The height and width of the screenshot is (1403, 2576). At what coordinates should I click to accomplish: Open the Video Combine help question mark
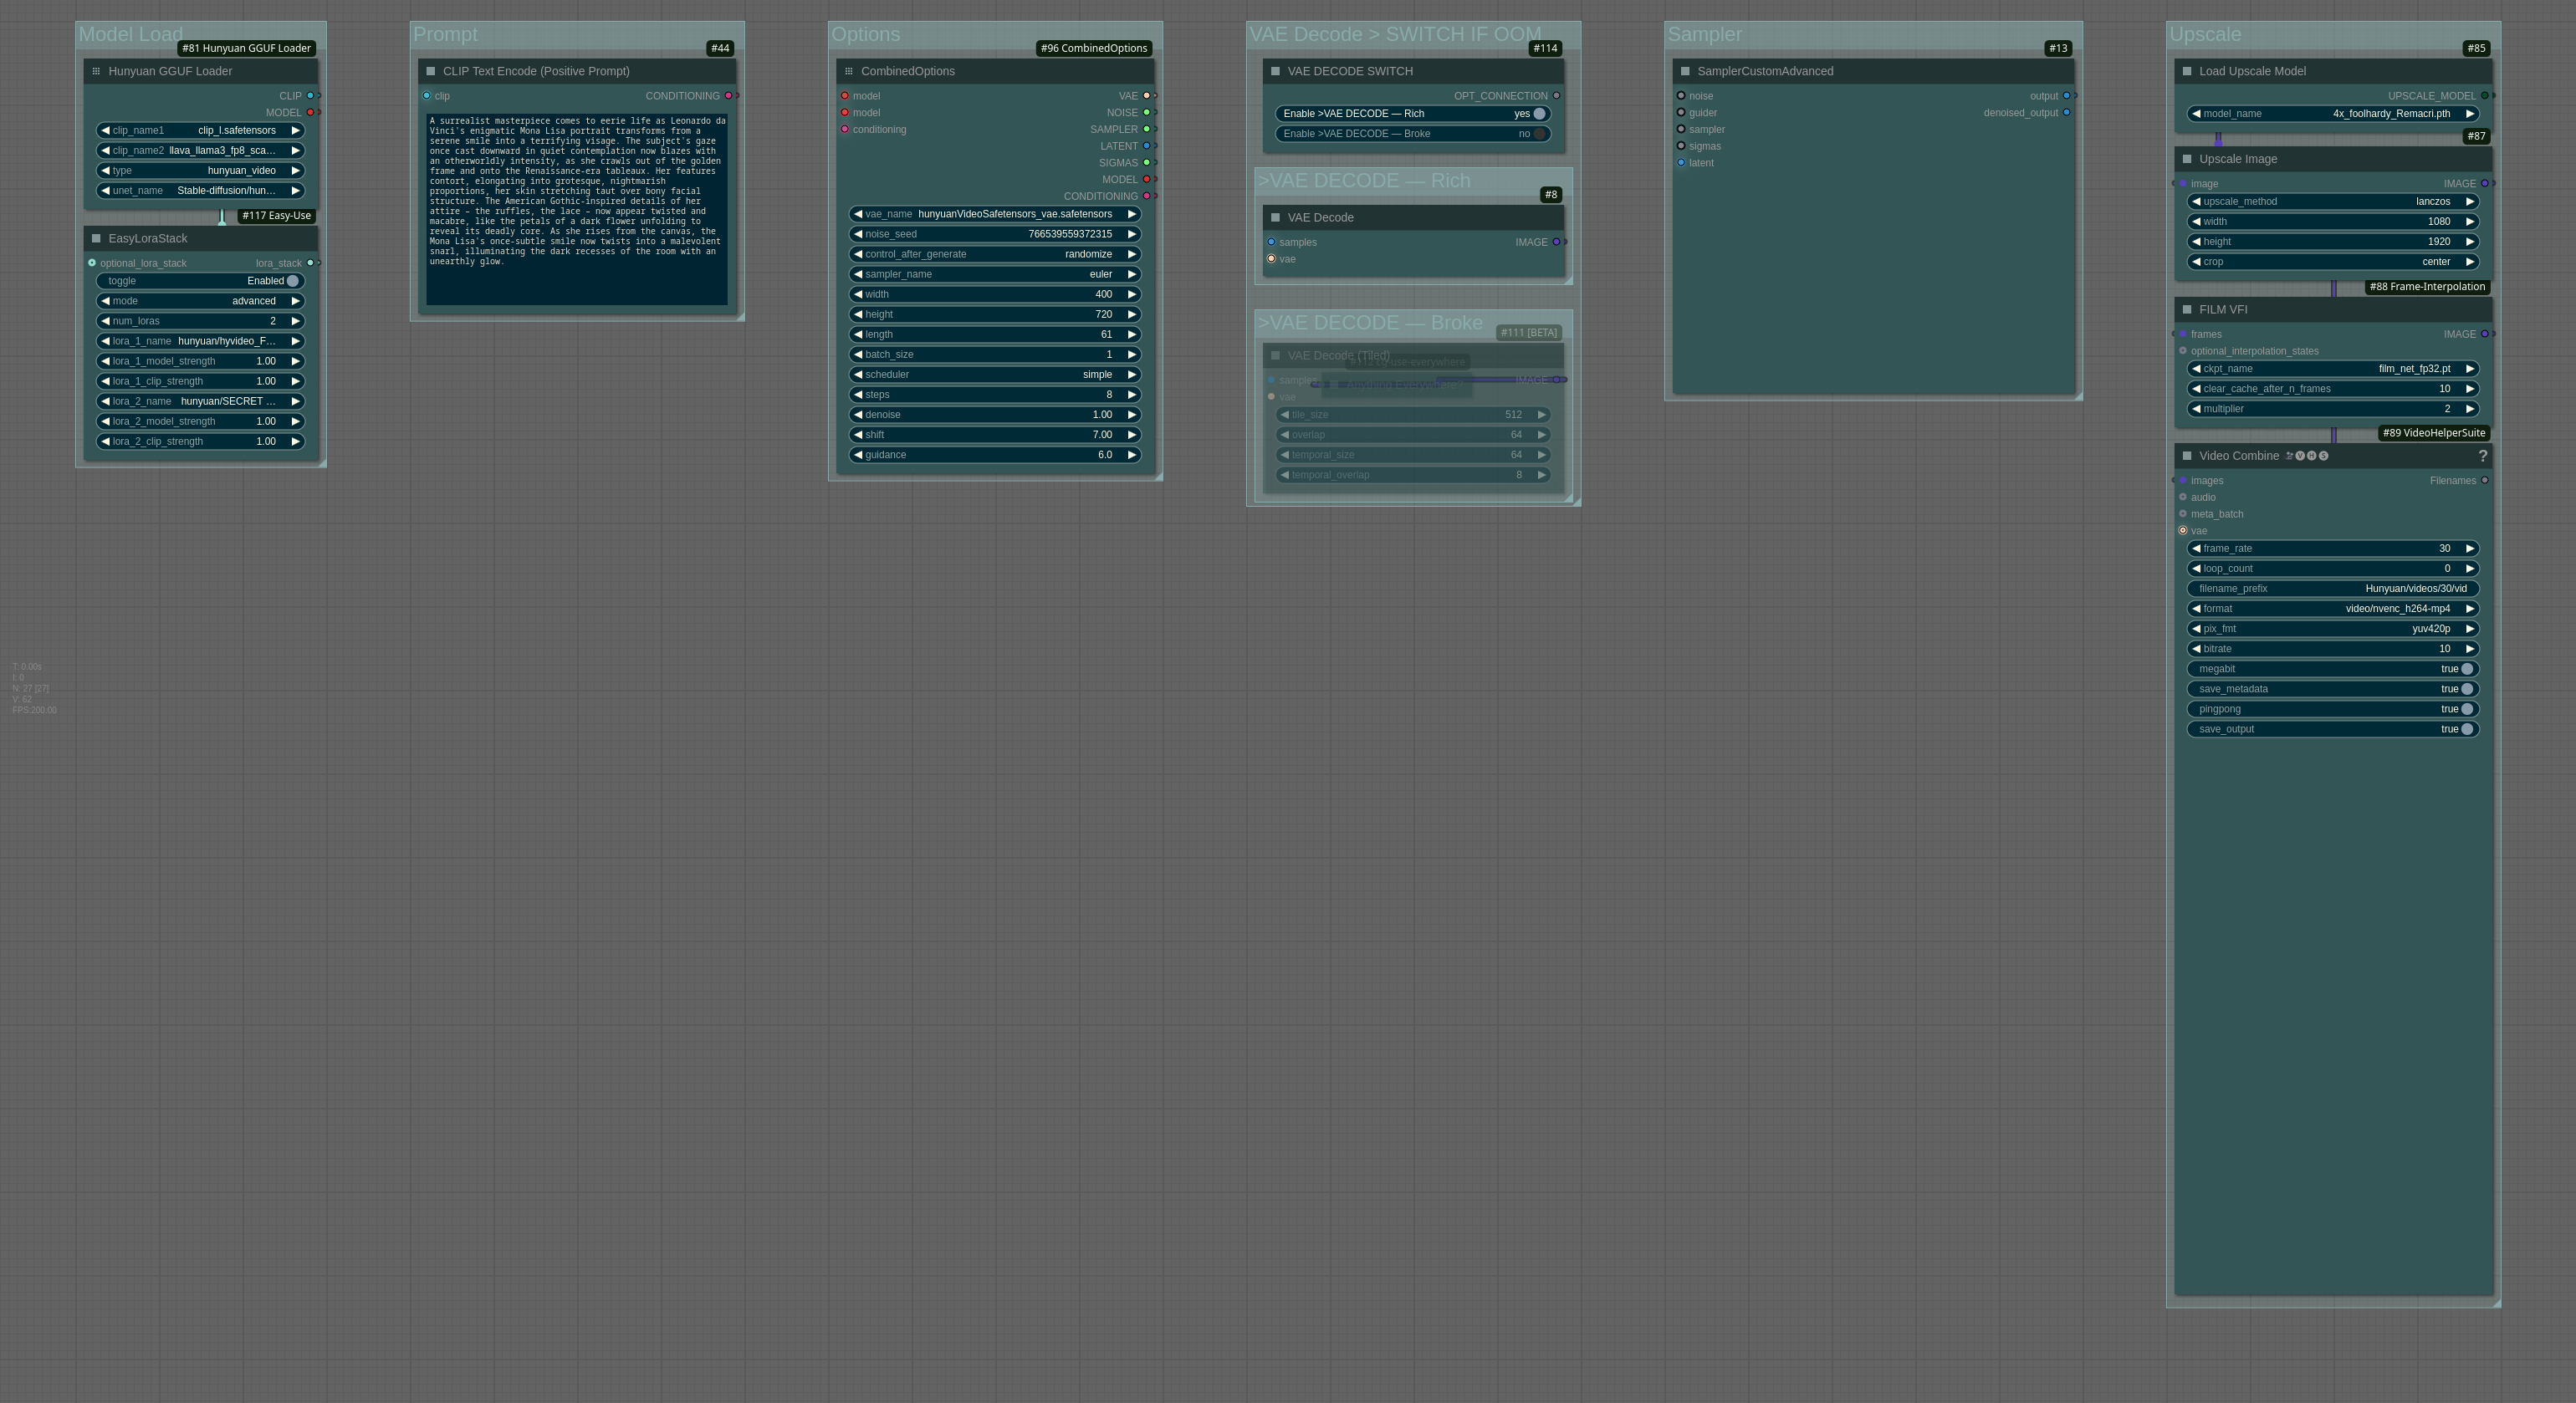pyautogui.click(x=2482, y=456)
